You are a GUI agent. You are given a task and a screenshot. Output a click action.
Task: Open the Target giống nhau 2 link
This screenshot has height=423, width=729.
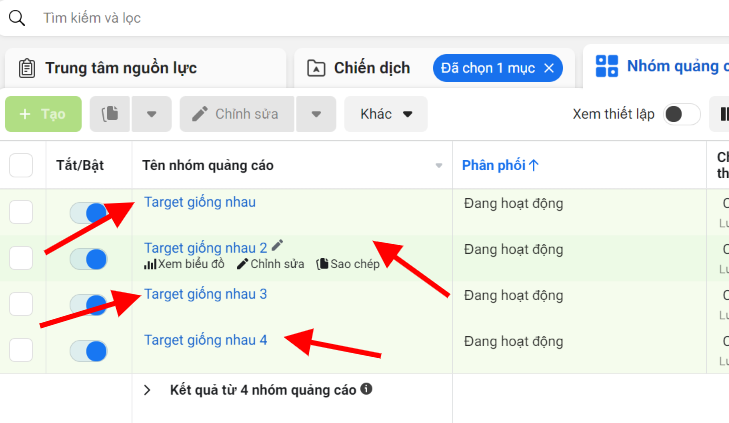tap(205, 248)
